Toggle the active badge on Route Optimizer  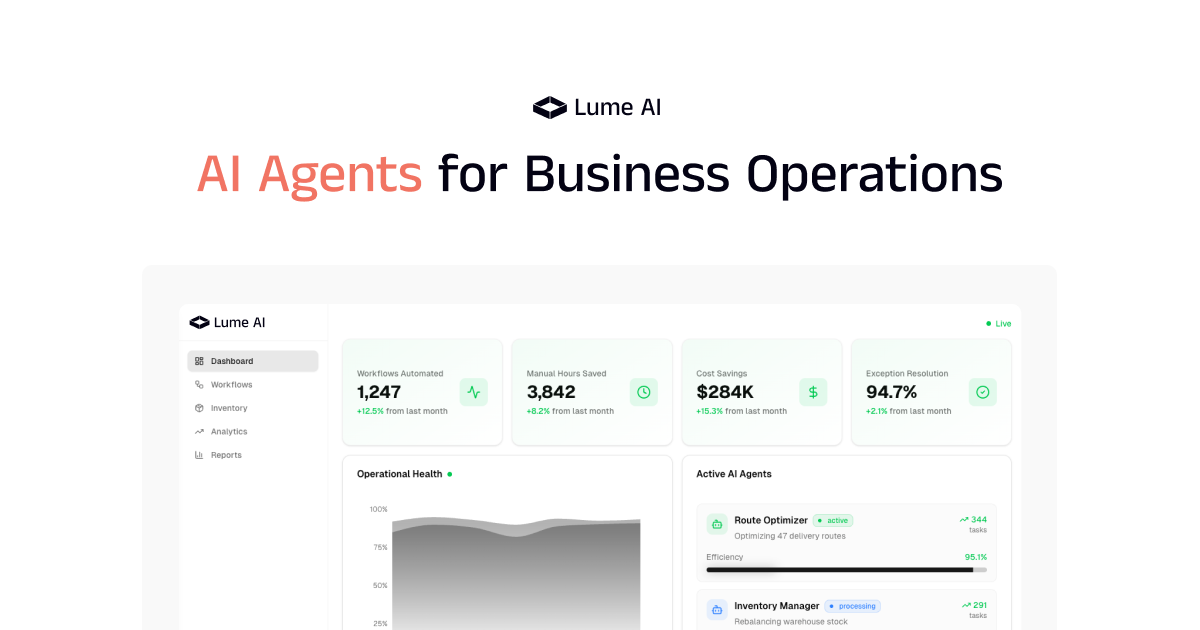tap(833, 520)
